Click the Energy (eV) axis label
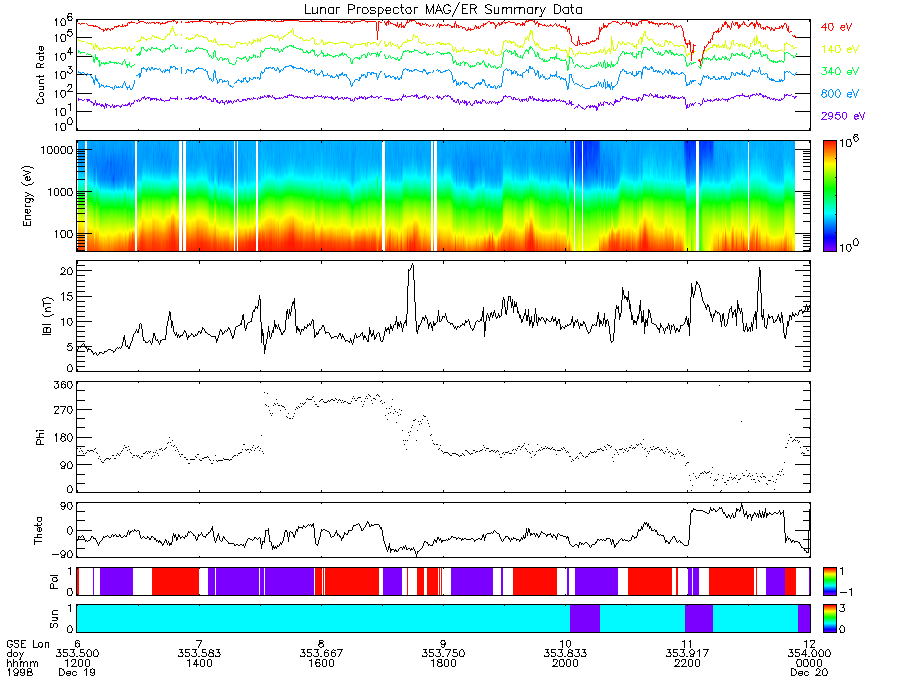 coord(28,196)
